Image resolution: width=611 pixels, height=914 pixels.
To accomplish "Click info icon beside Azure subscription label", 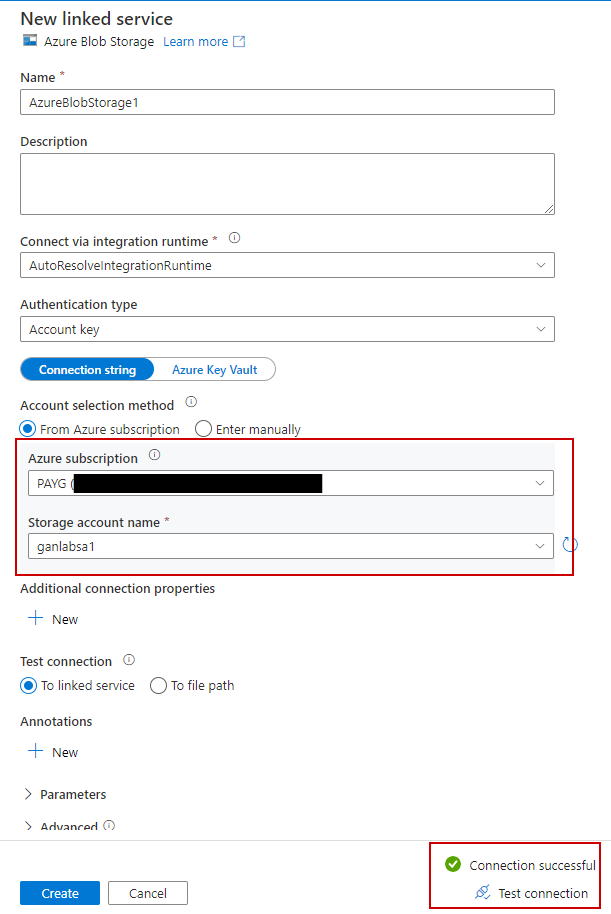I will pyautogui.click(x=154, y=455).
